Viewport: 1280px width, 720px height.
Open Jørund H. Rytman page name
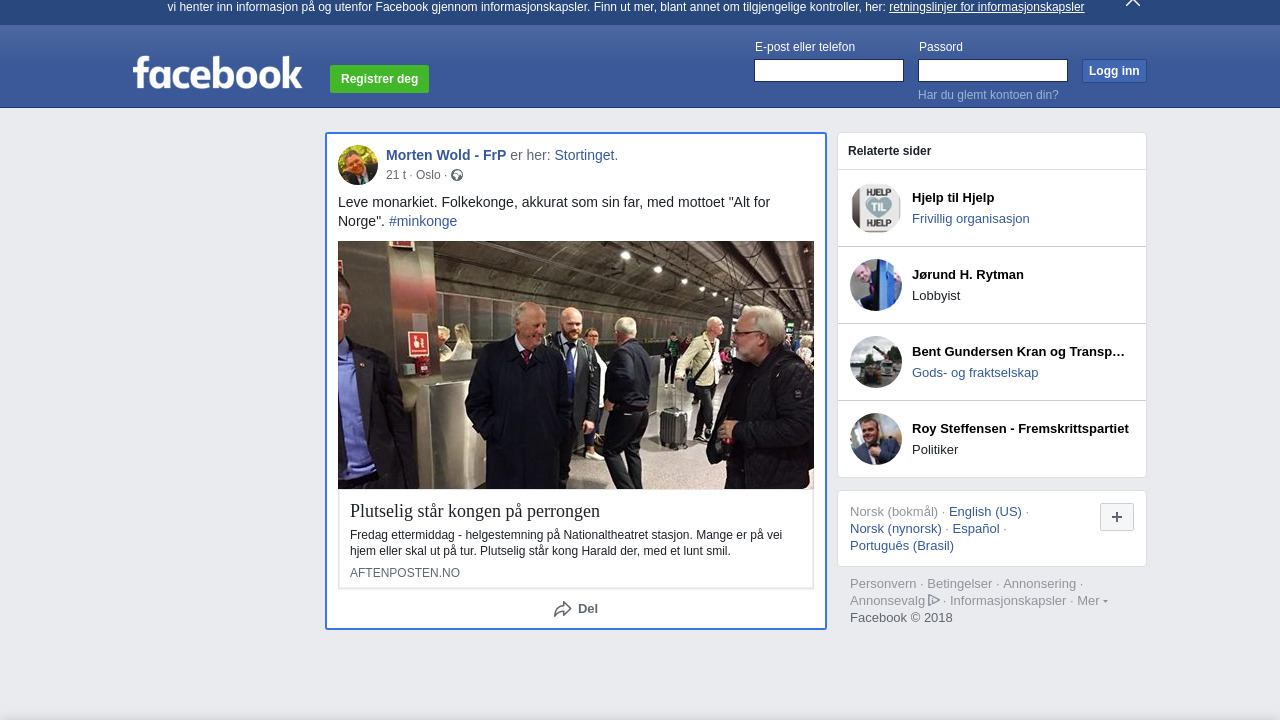coord(968,274)
